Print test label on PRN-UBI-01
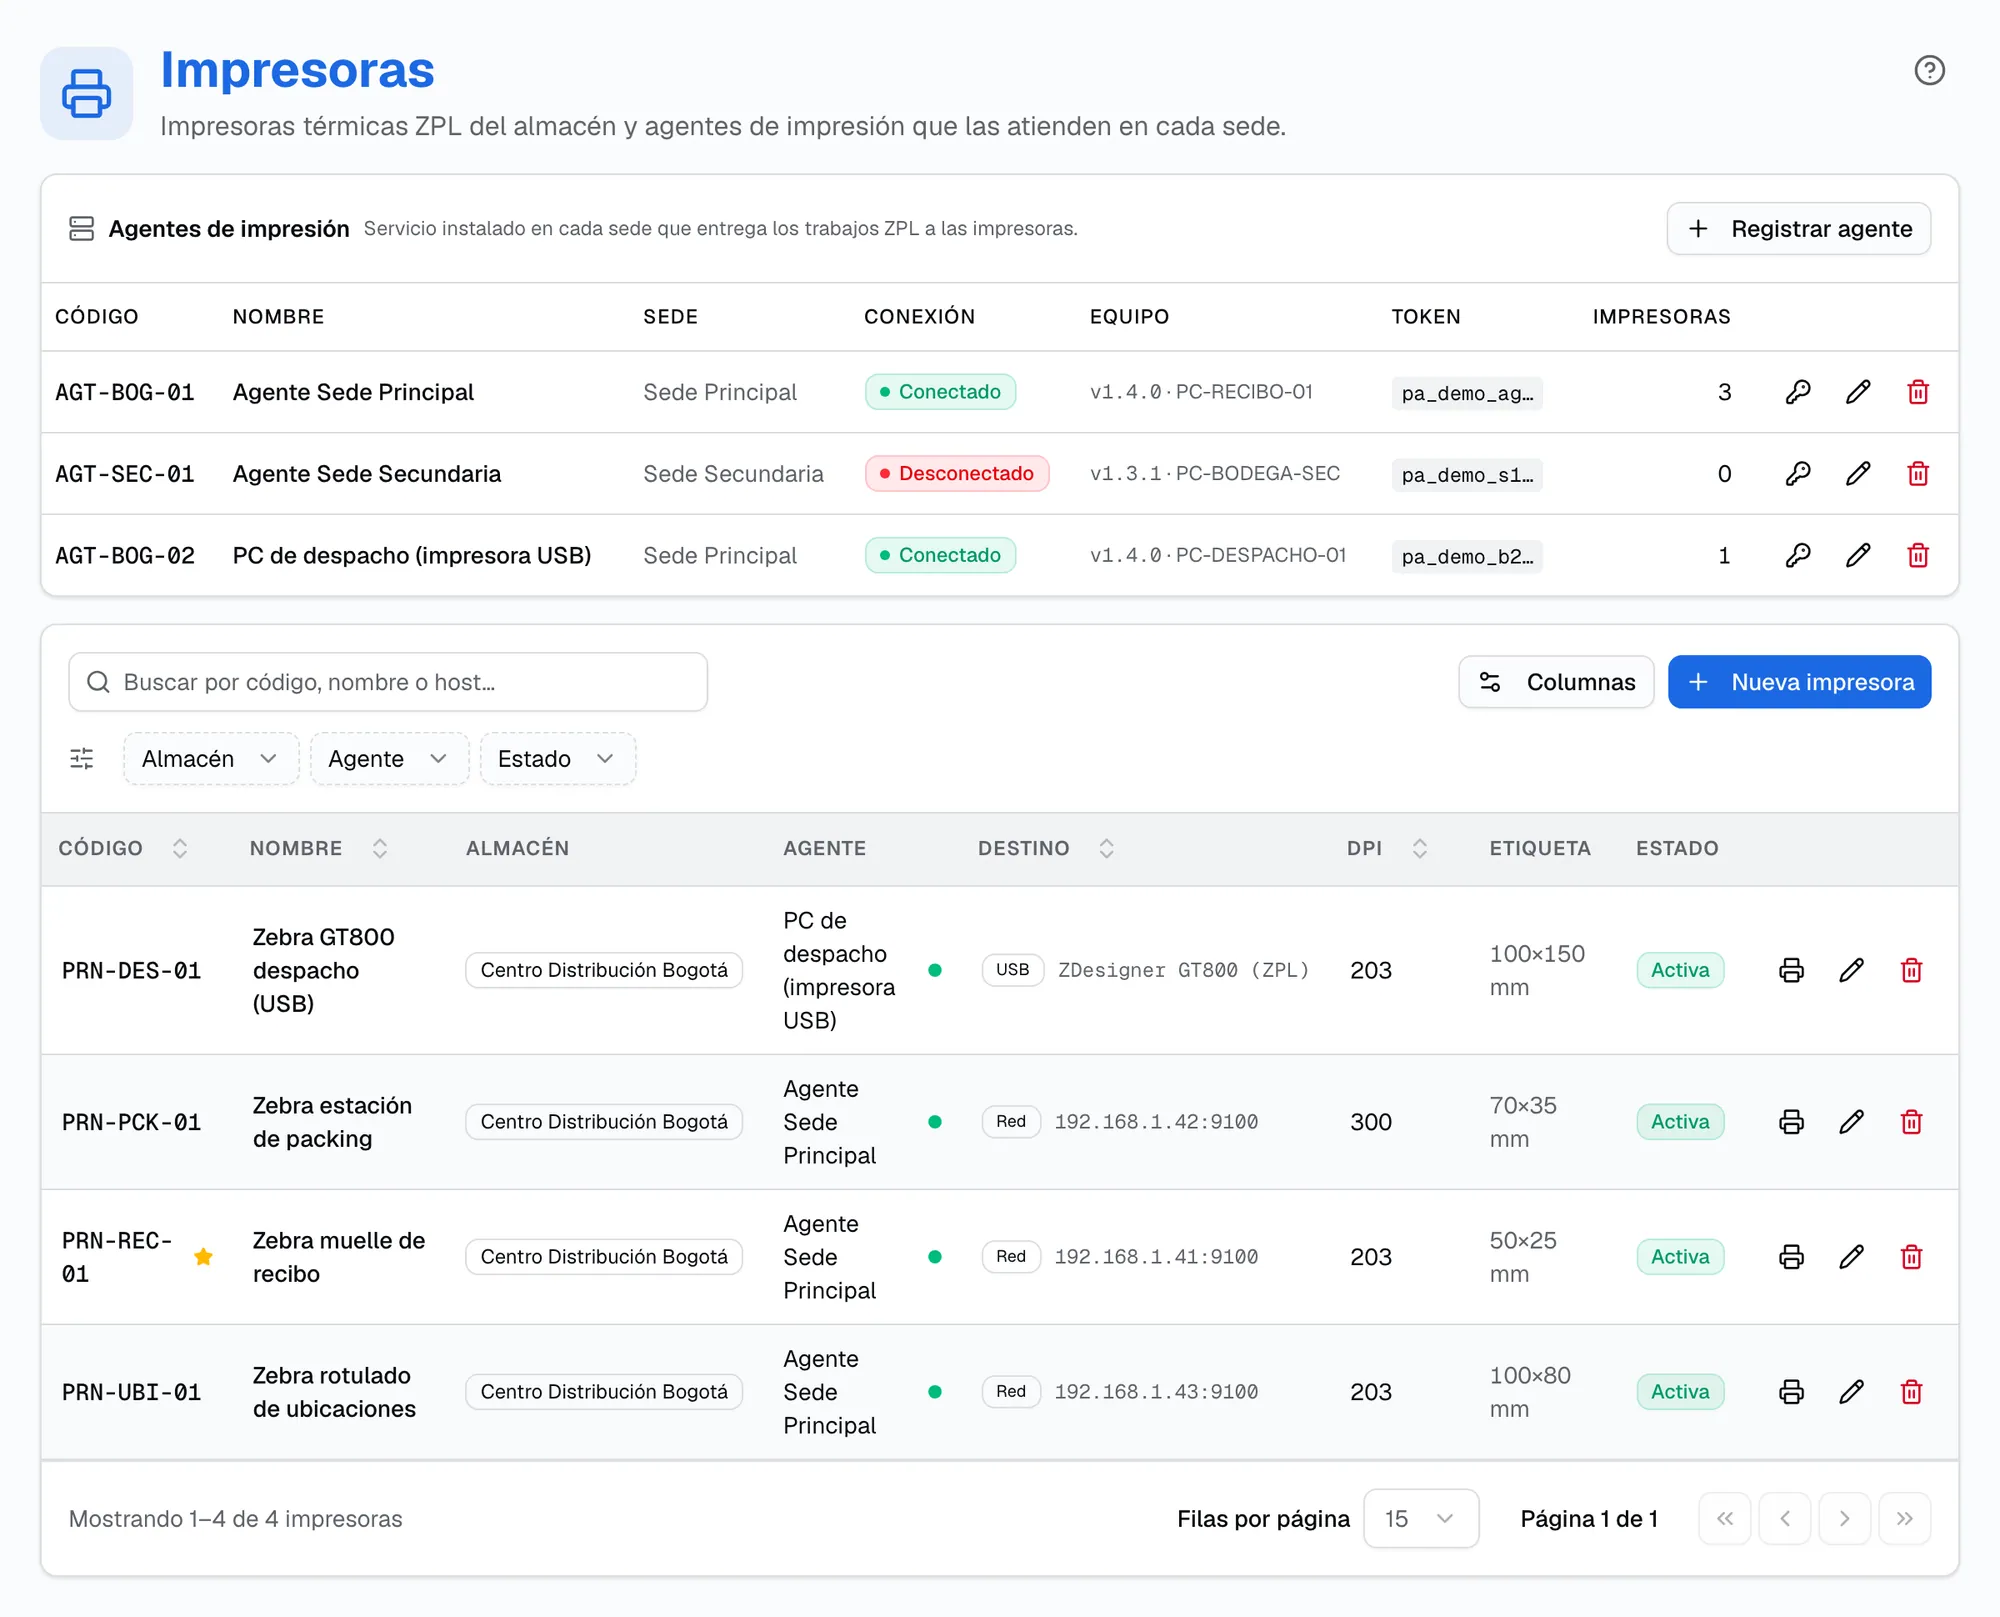Viewport: 2000px width, 1617px height. (x=1792, y=1392)
